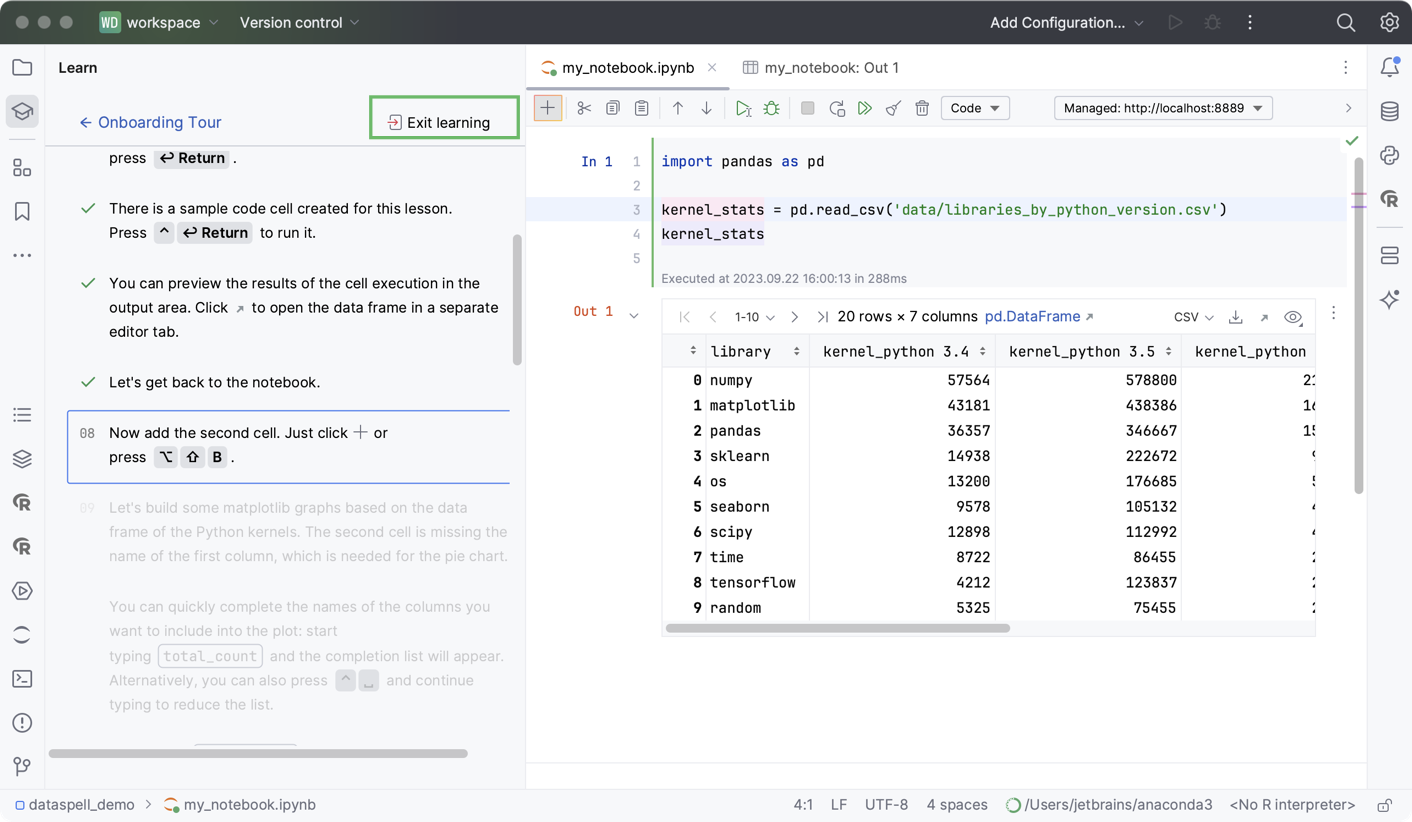Expand the CSV export format dropdown
The height and width of the screenshot is (822, 1412).
1193,317
